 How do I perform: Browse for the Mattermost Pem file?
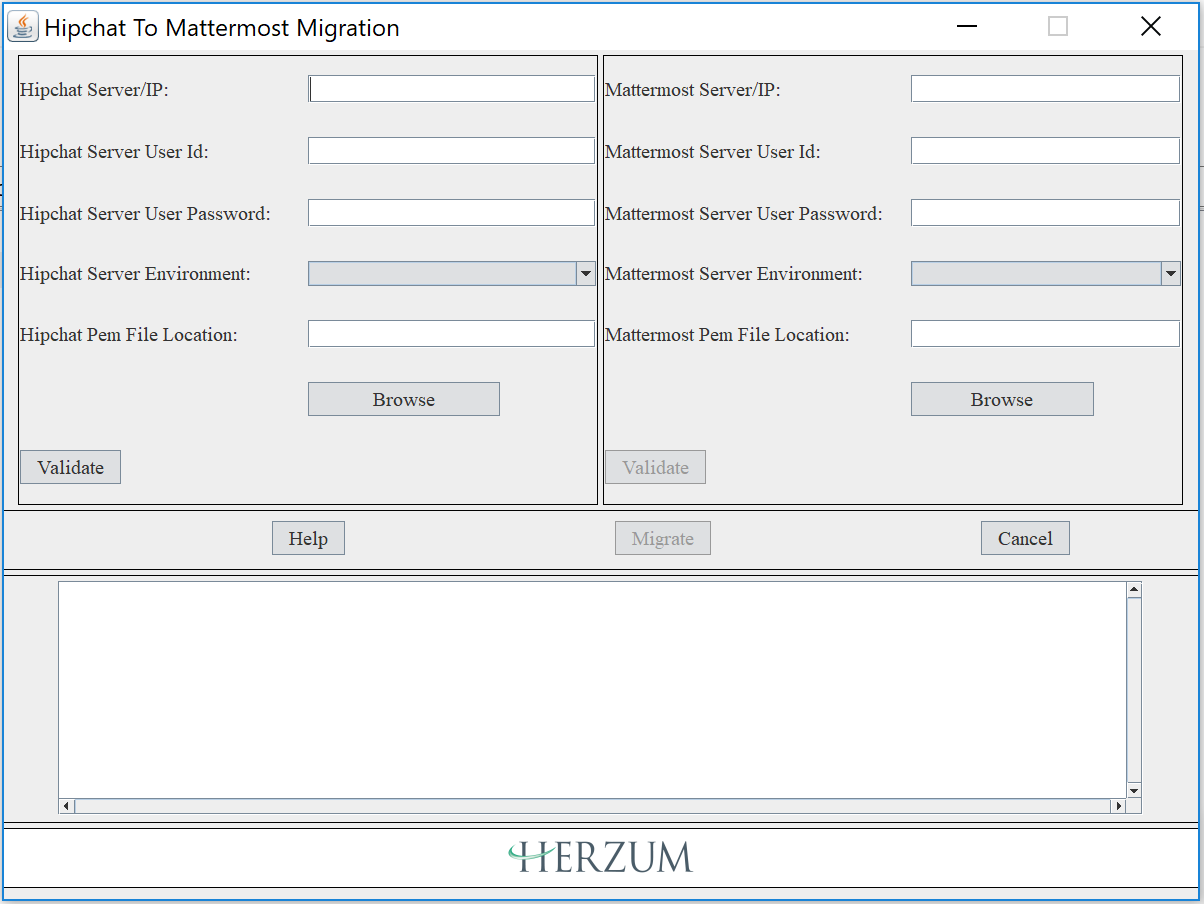[1002, 399]
